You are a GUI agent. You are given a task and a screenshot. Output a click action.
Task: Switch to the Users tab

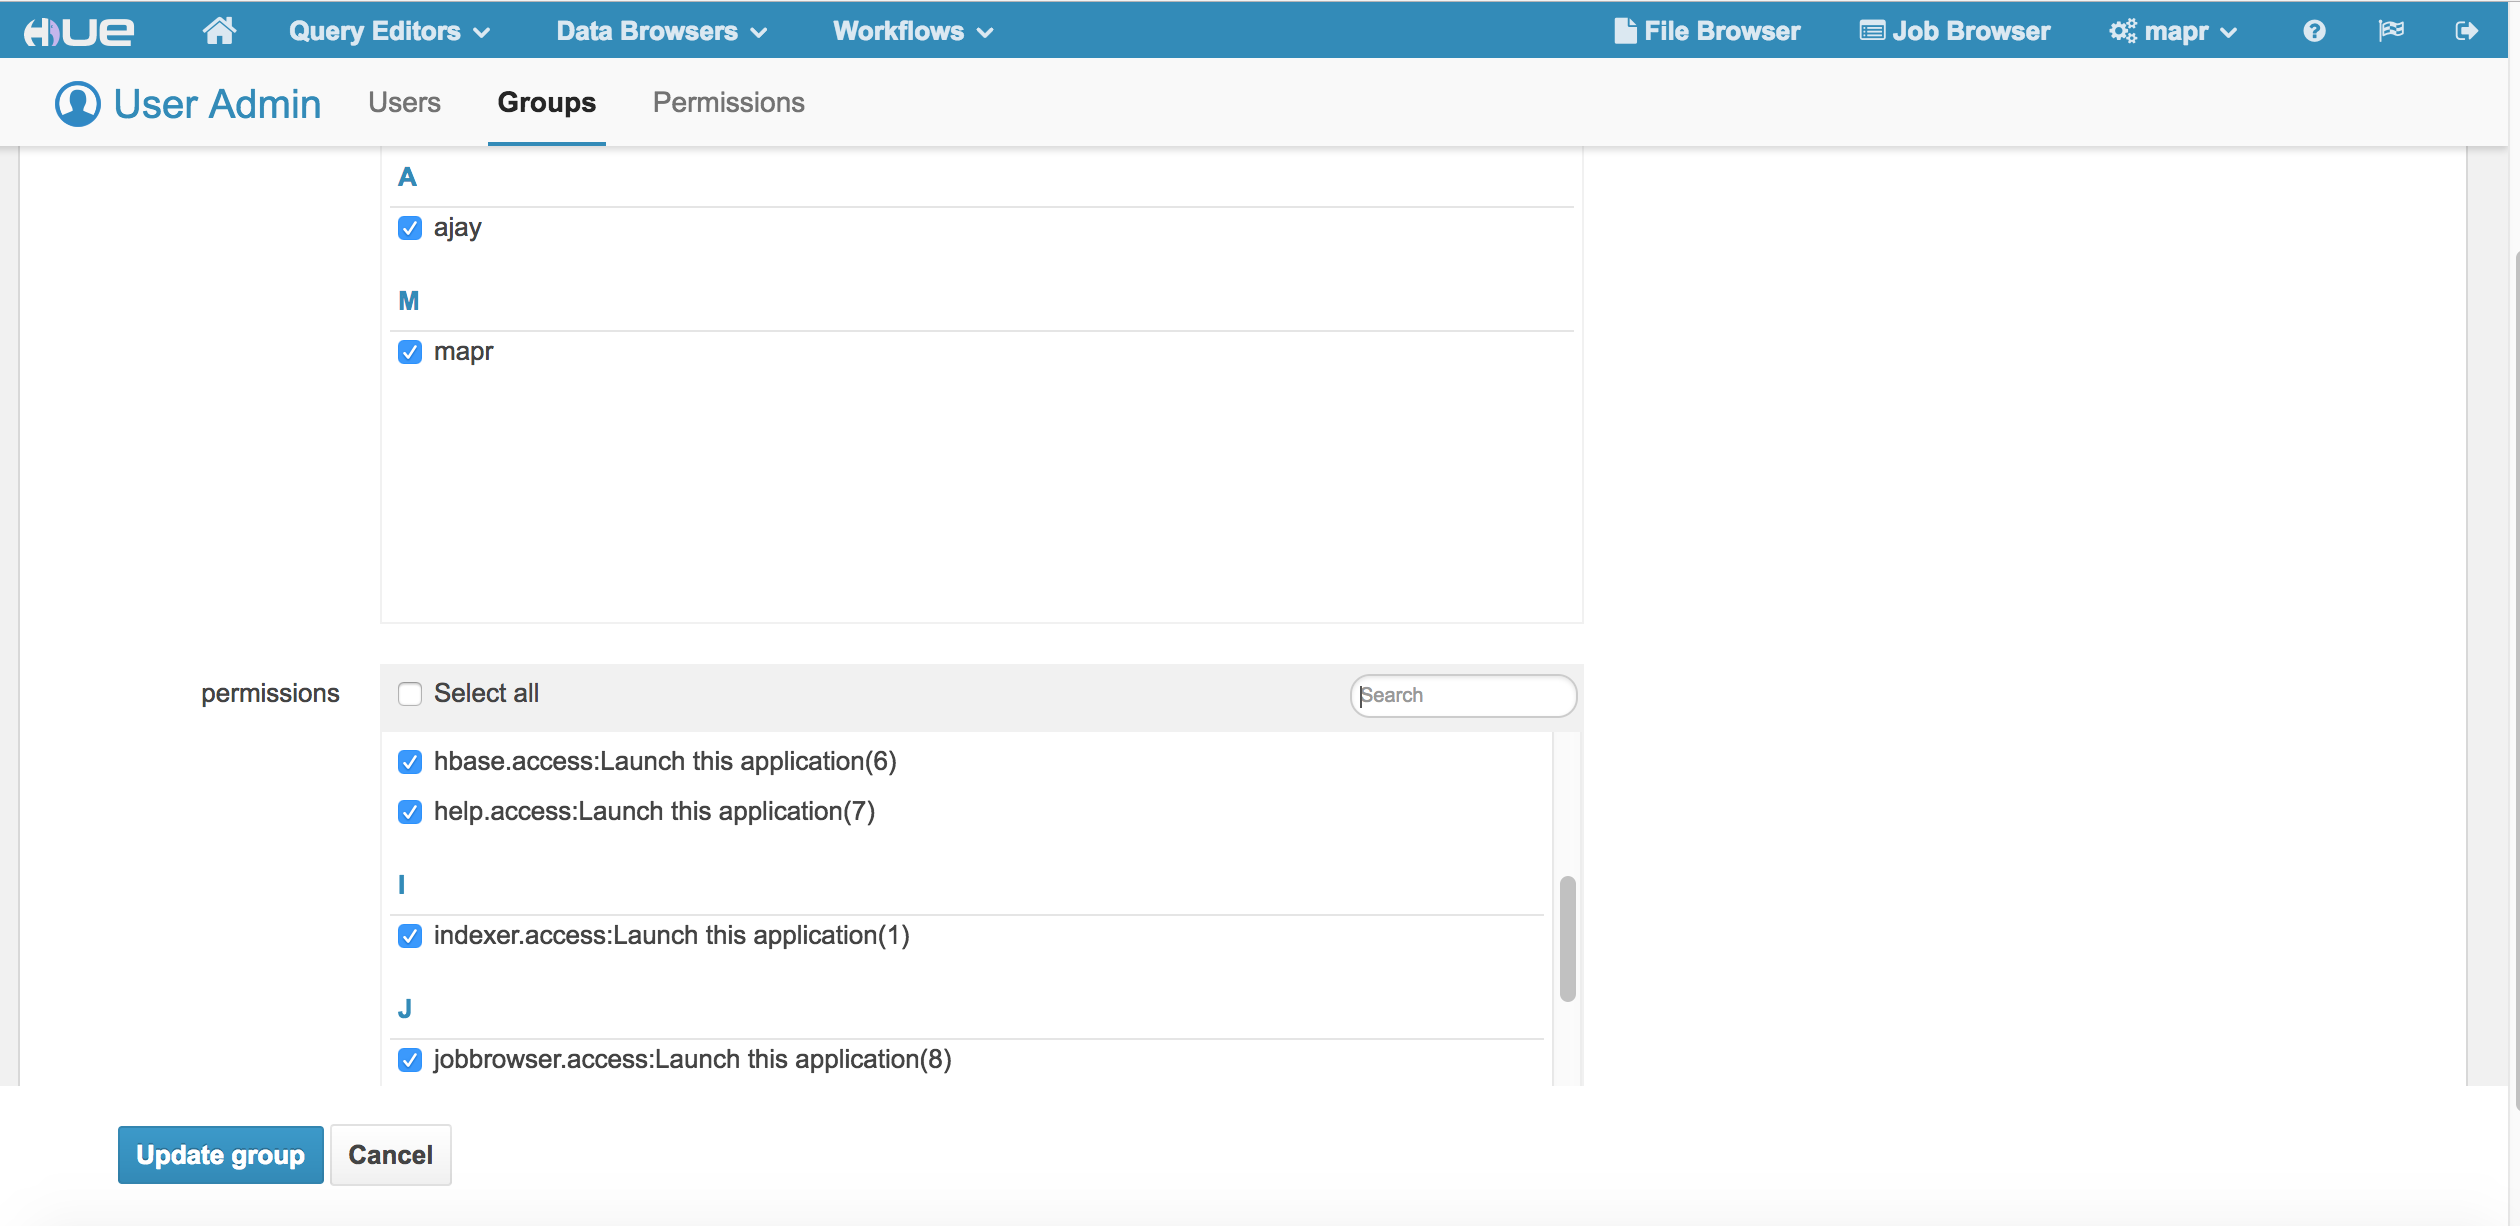404,102
